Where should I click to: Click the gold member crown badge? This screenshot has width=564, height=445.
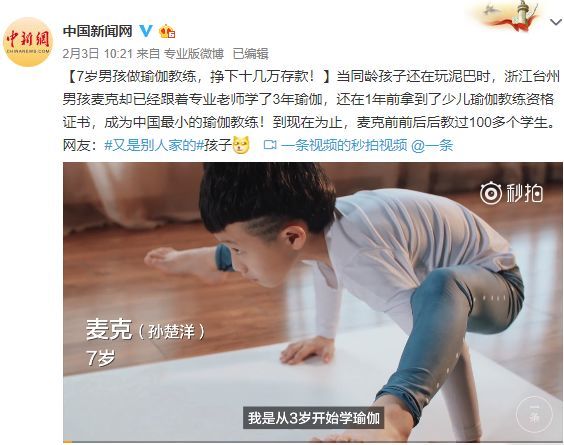pyautogui.click(x=167, y=31)
